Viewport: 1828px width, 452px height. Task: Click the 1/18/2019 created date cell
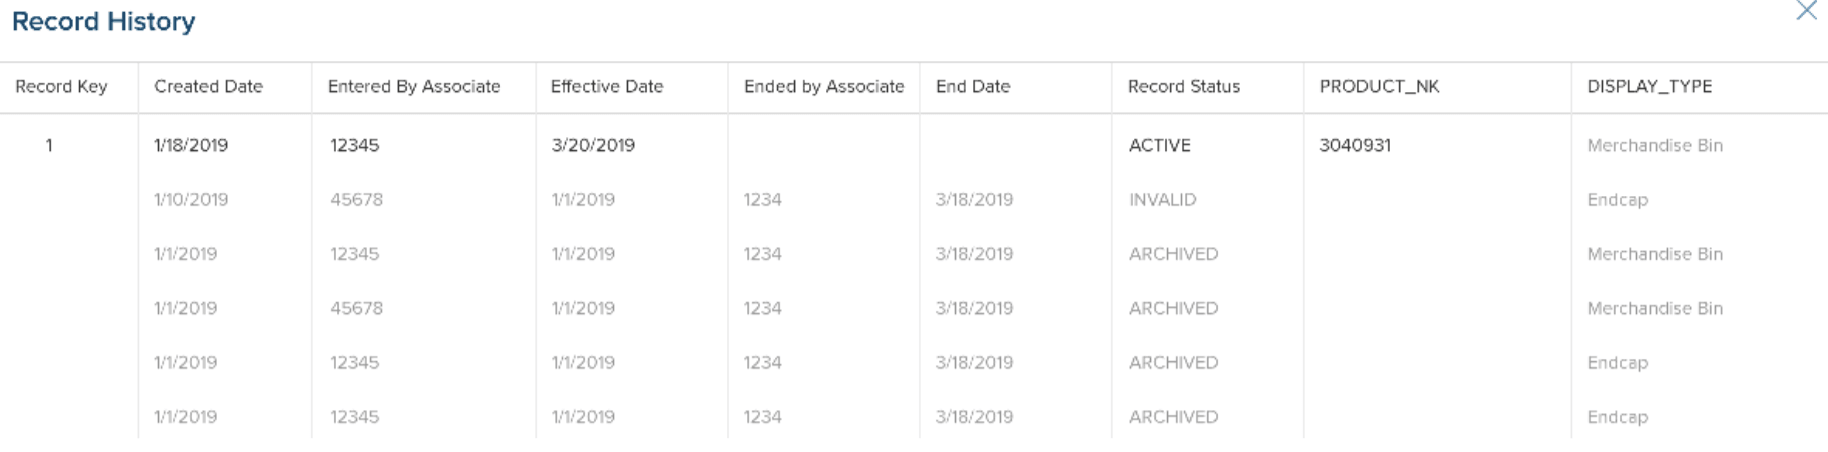pyautogui.click(x=191, y=146)
